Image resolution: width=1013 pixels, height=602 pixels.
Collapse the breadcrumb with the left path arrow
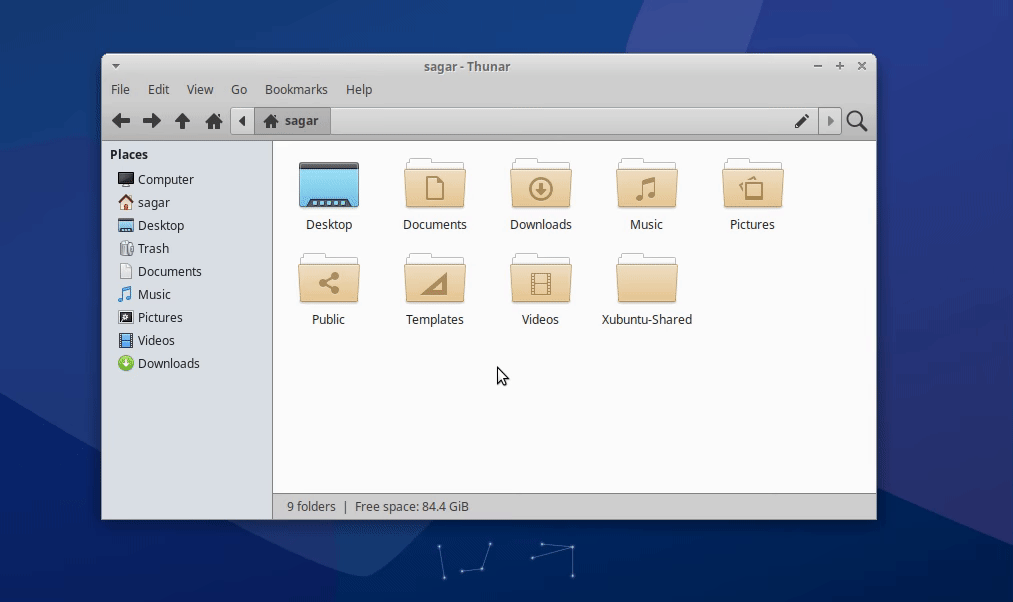click(x=242, y=120)
